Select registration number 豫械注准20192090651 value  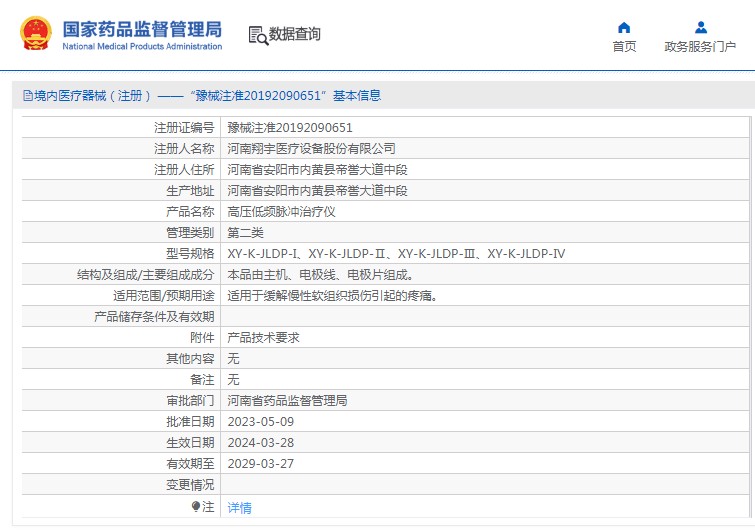click(290, 128)
